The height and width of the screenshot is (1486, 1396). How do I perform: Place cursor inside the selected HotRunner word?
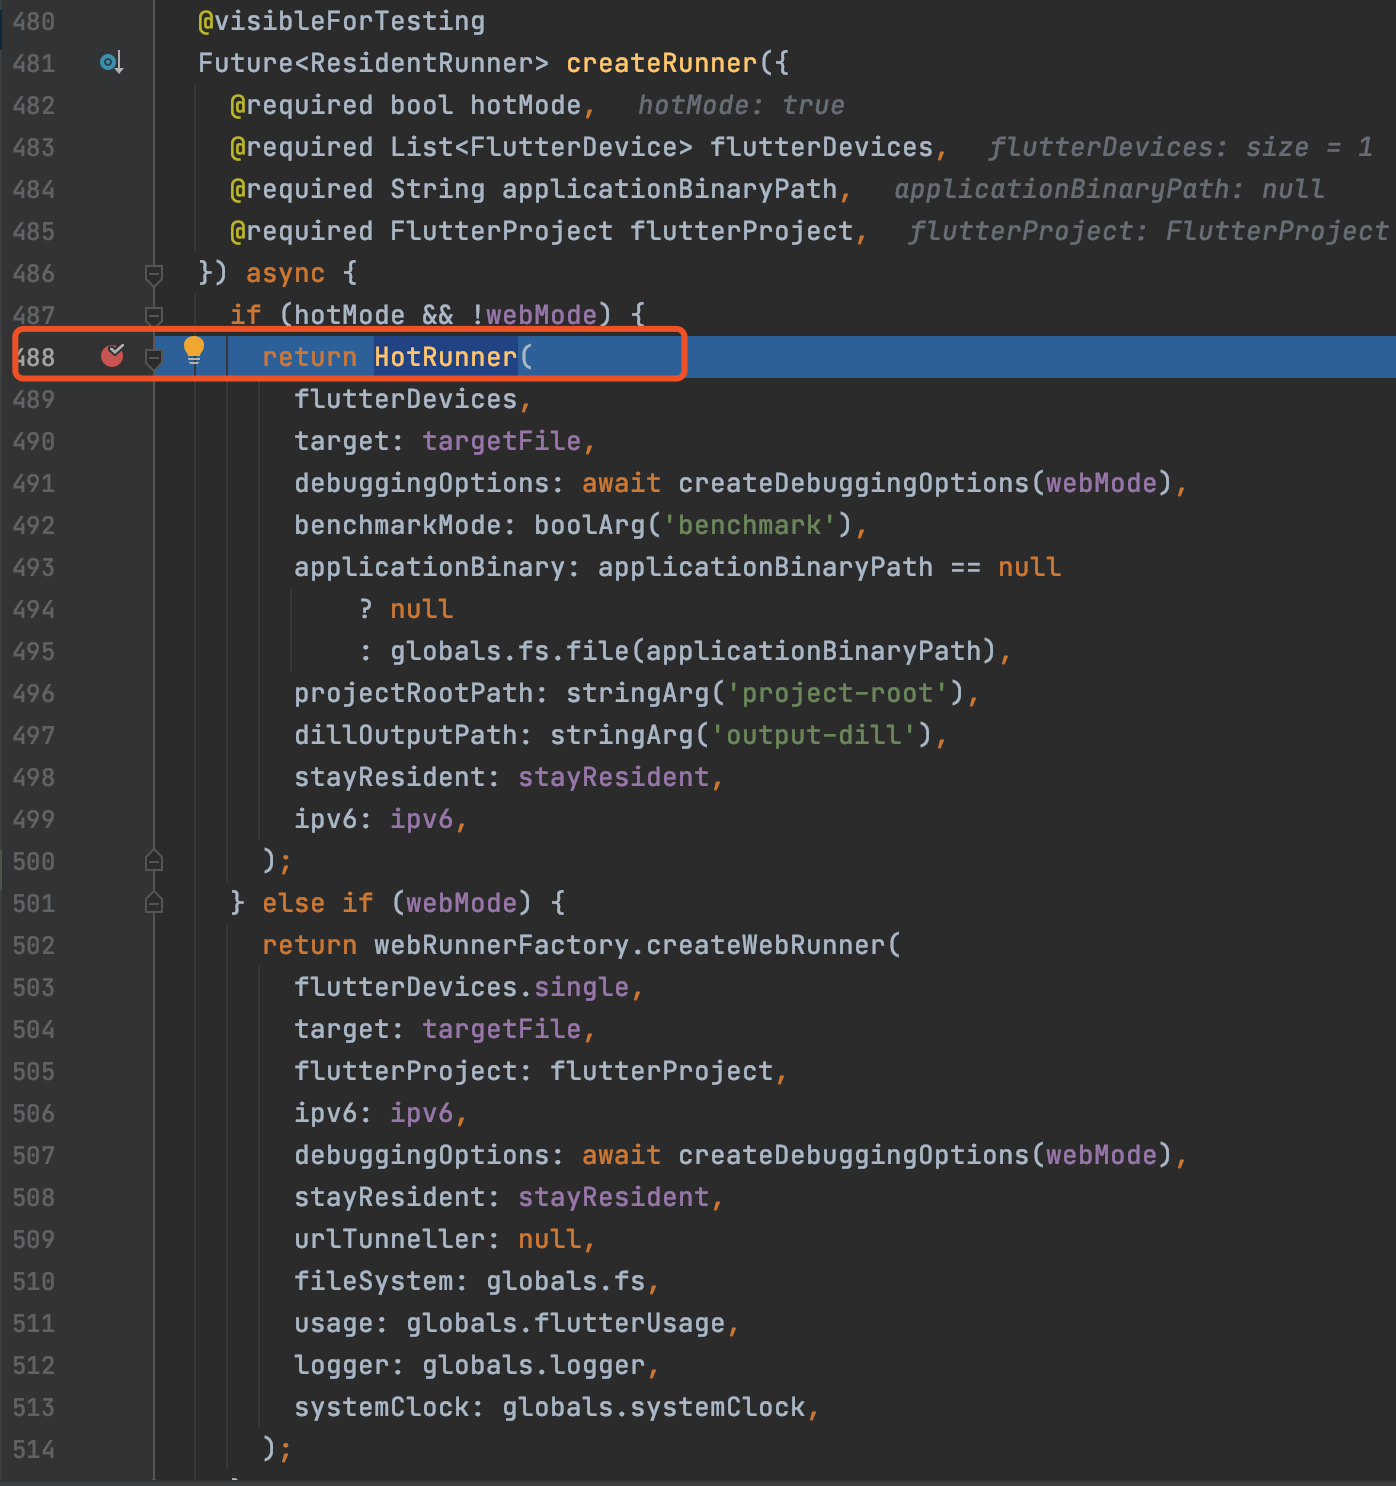pos(443,357)
